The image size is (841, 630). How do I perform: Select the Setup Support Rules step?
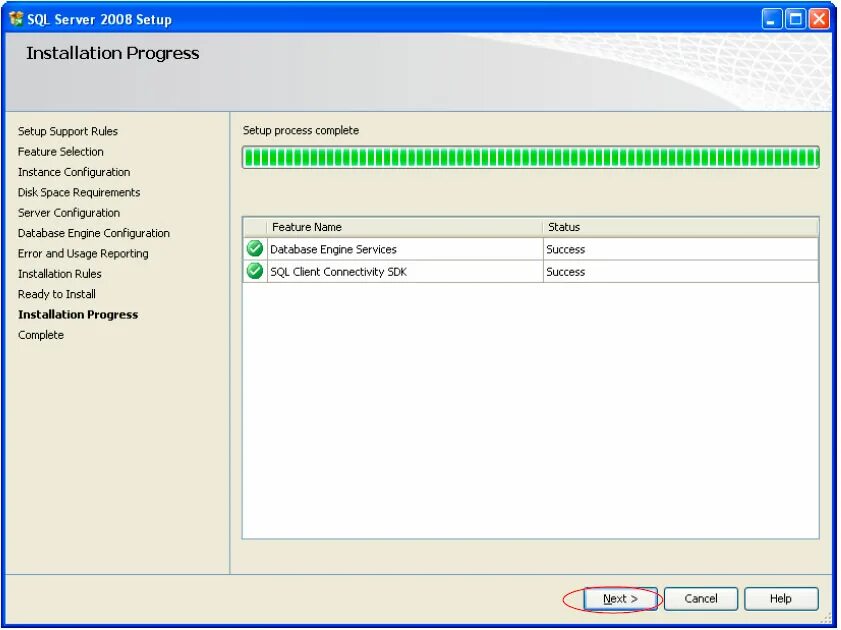(x=68, y=131)
